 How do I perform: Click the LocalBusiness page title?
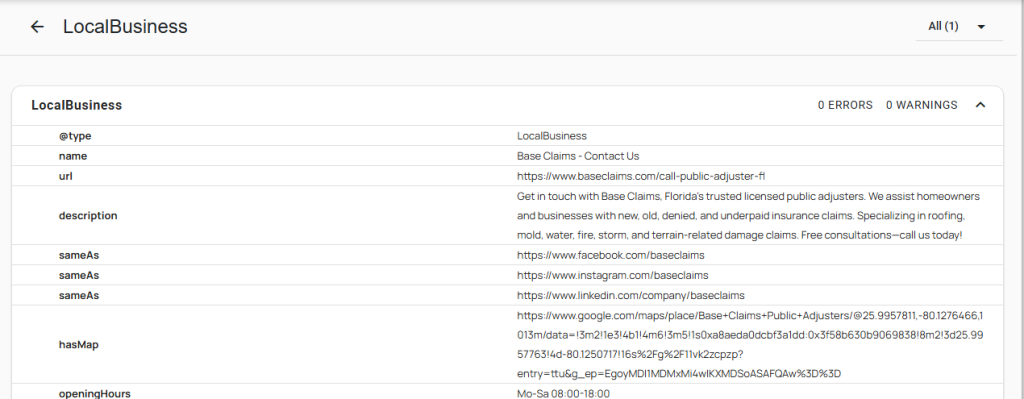125,27
